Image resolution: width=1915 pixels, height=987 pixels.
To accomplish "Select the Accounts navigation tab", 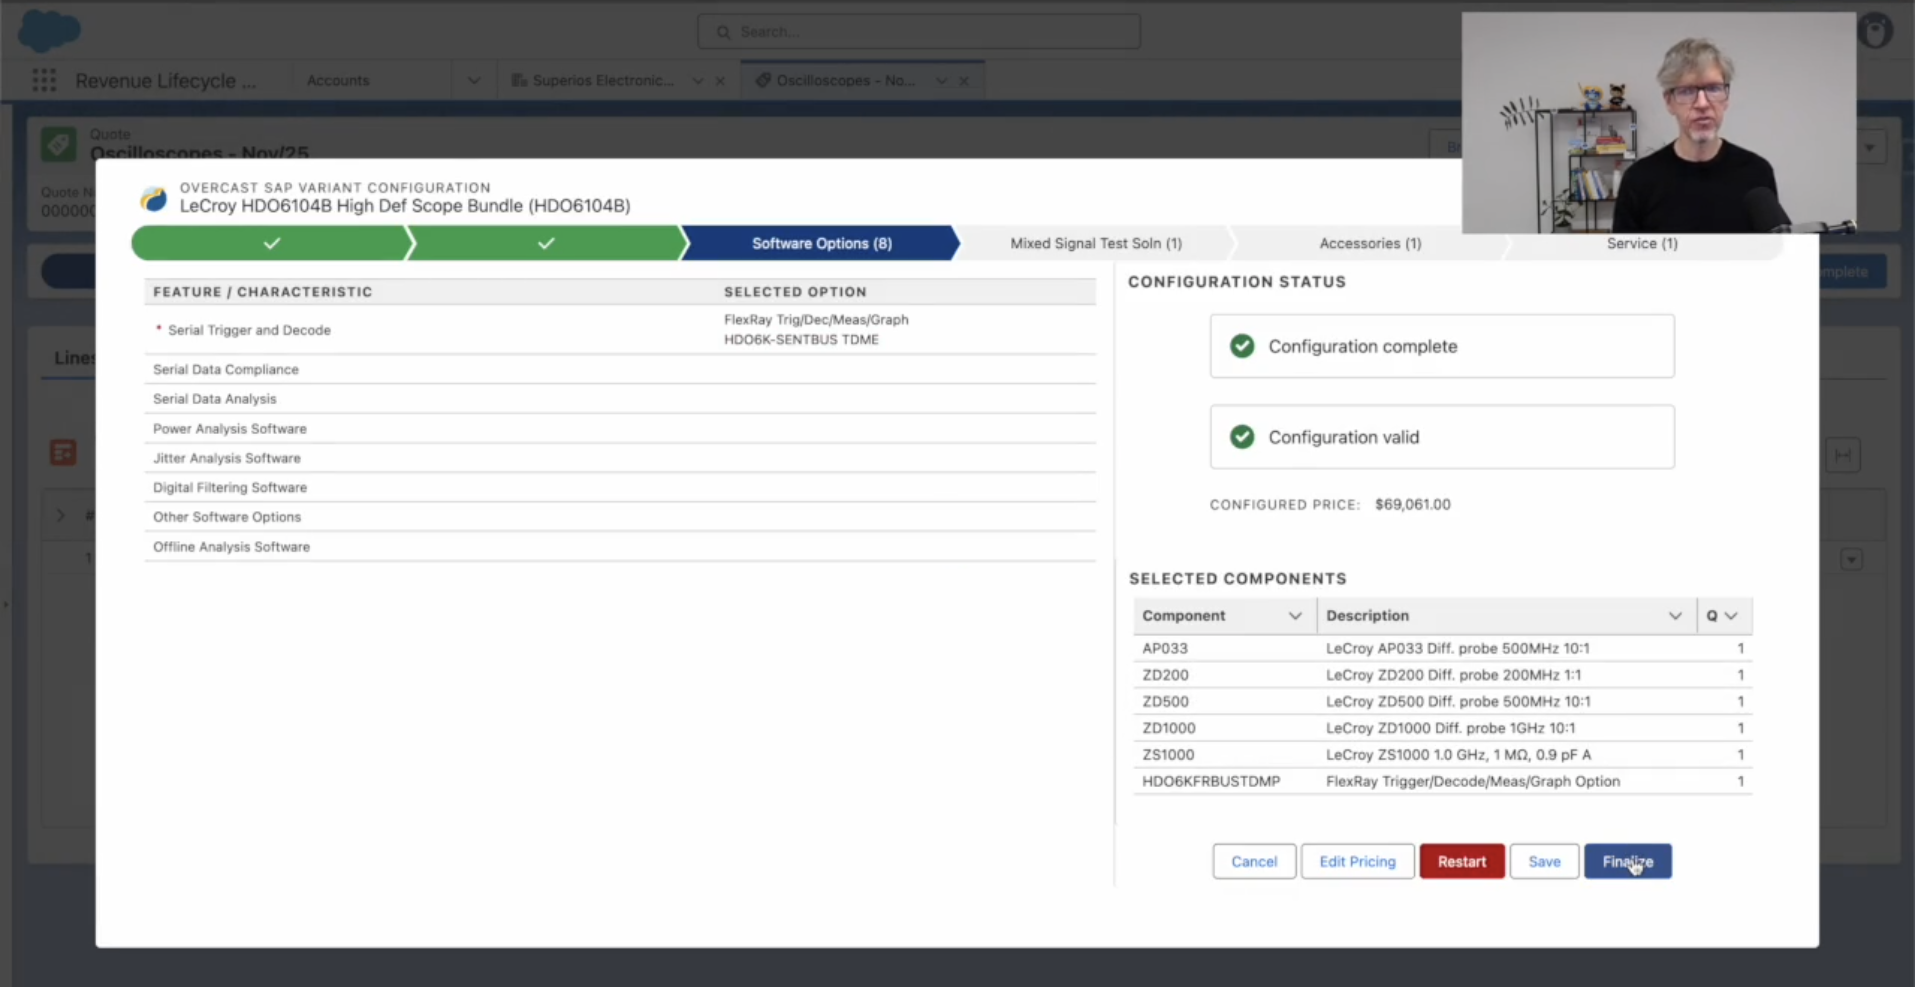I will [x=338, y=80].
